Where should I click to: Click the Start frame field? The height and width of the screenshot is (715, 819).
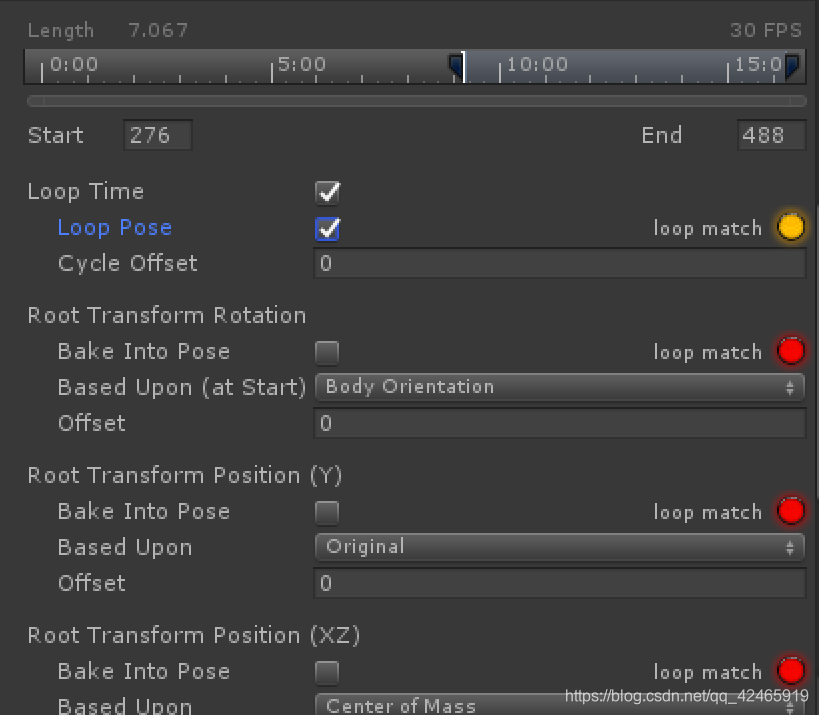[x=158, y=135]
